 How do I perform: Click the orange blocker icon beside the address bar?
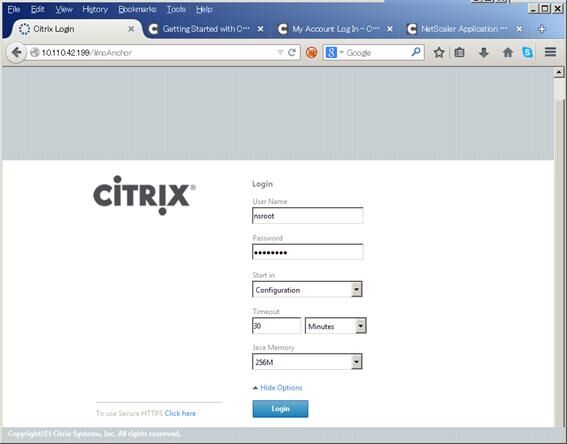coord(311,53)
